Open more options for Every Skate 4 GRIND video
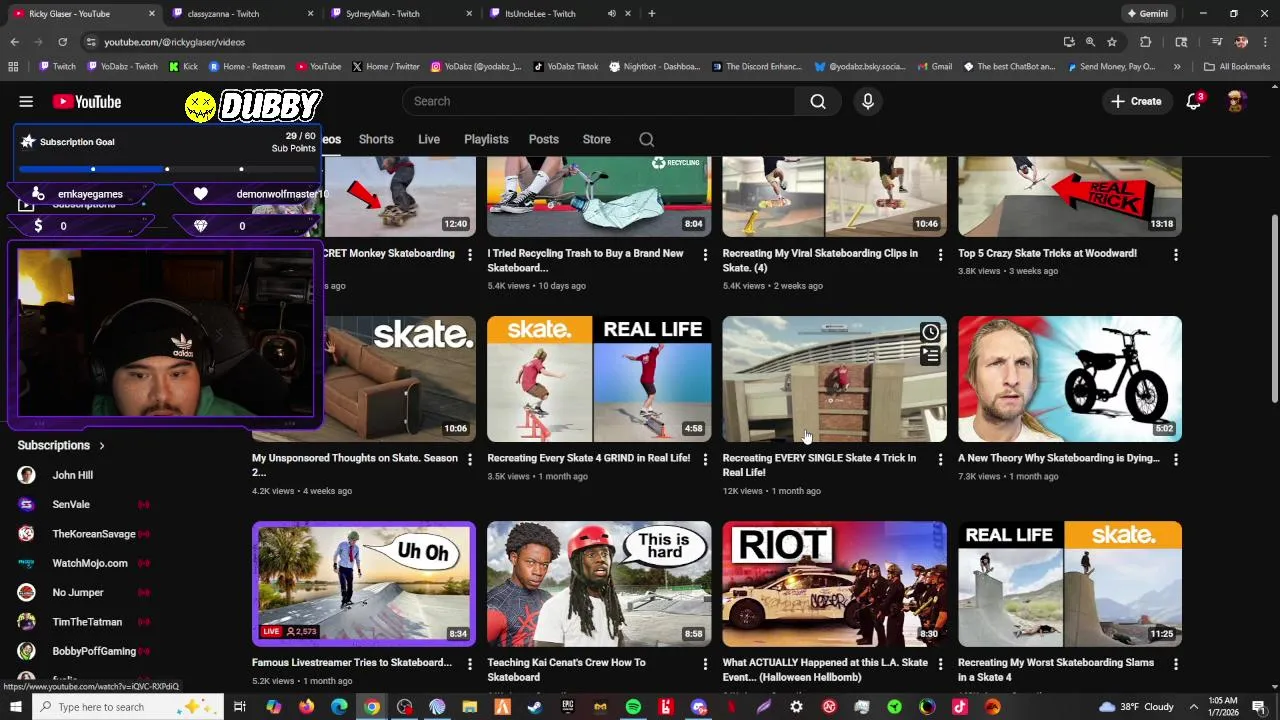This screenshot has height=720, width=1280. point(705,460)
